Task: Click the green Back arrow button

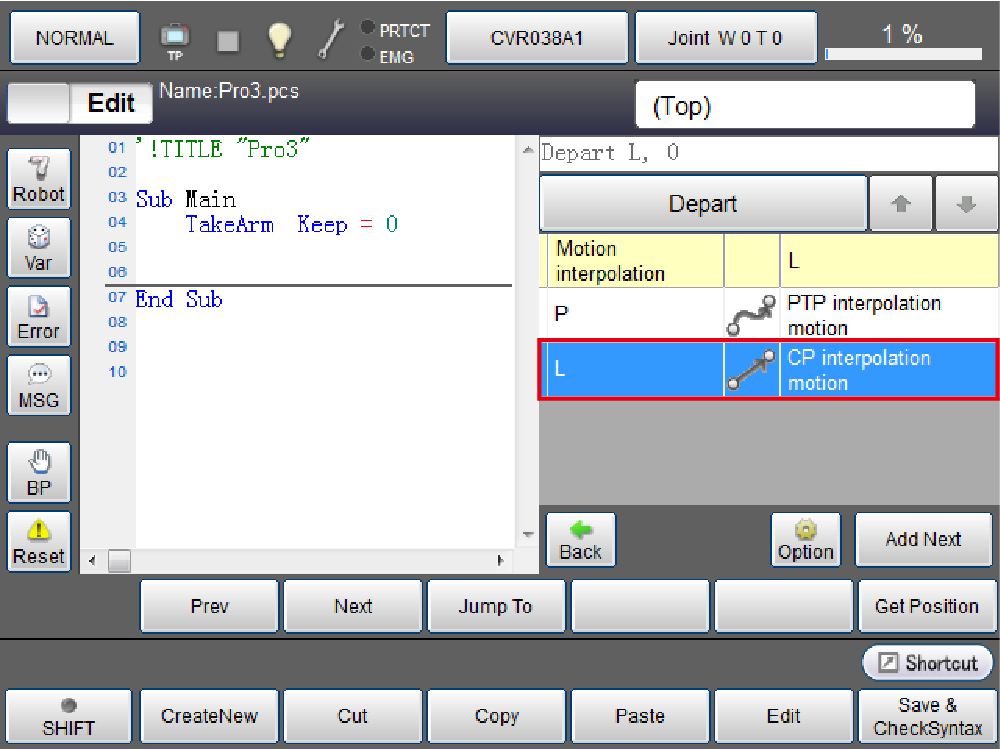Action: (580, 540)
